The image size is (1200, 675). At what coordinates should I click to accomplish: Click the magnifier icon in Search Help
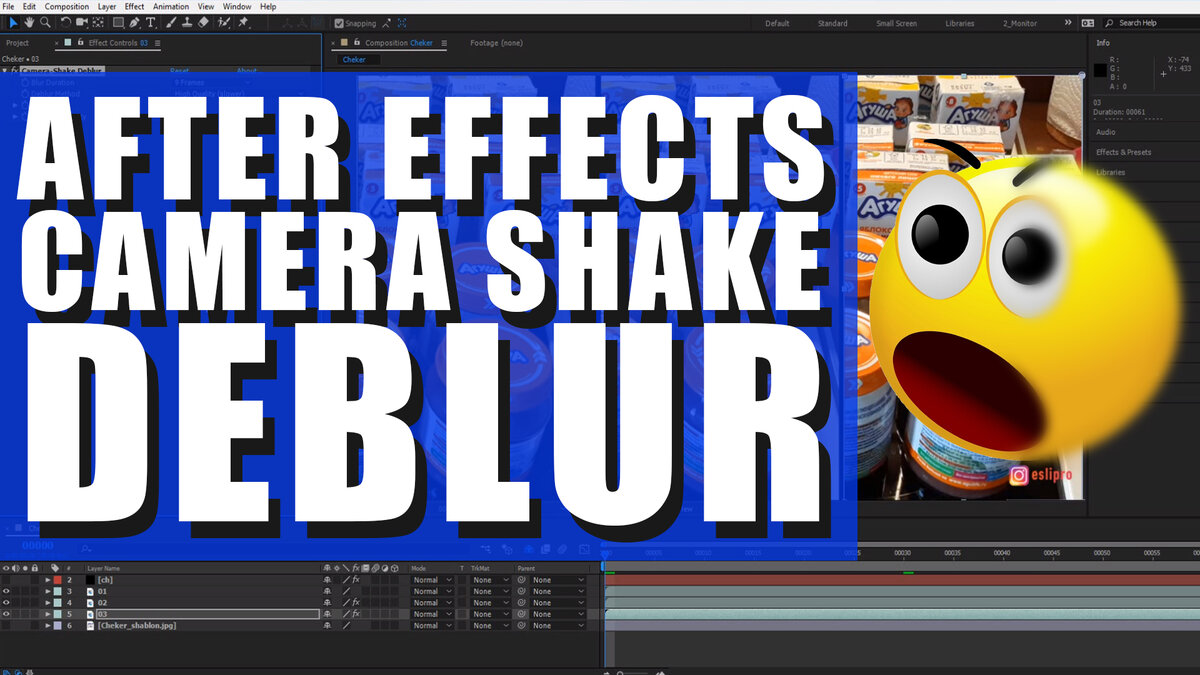pyautogui.click(x=1111, y=23)
